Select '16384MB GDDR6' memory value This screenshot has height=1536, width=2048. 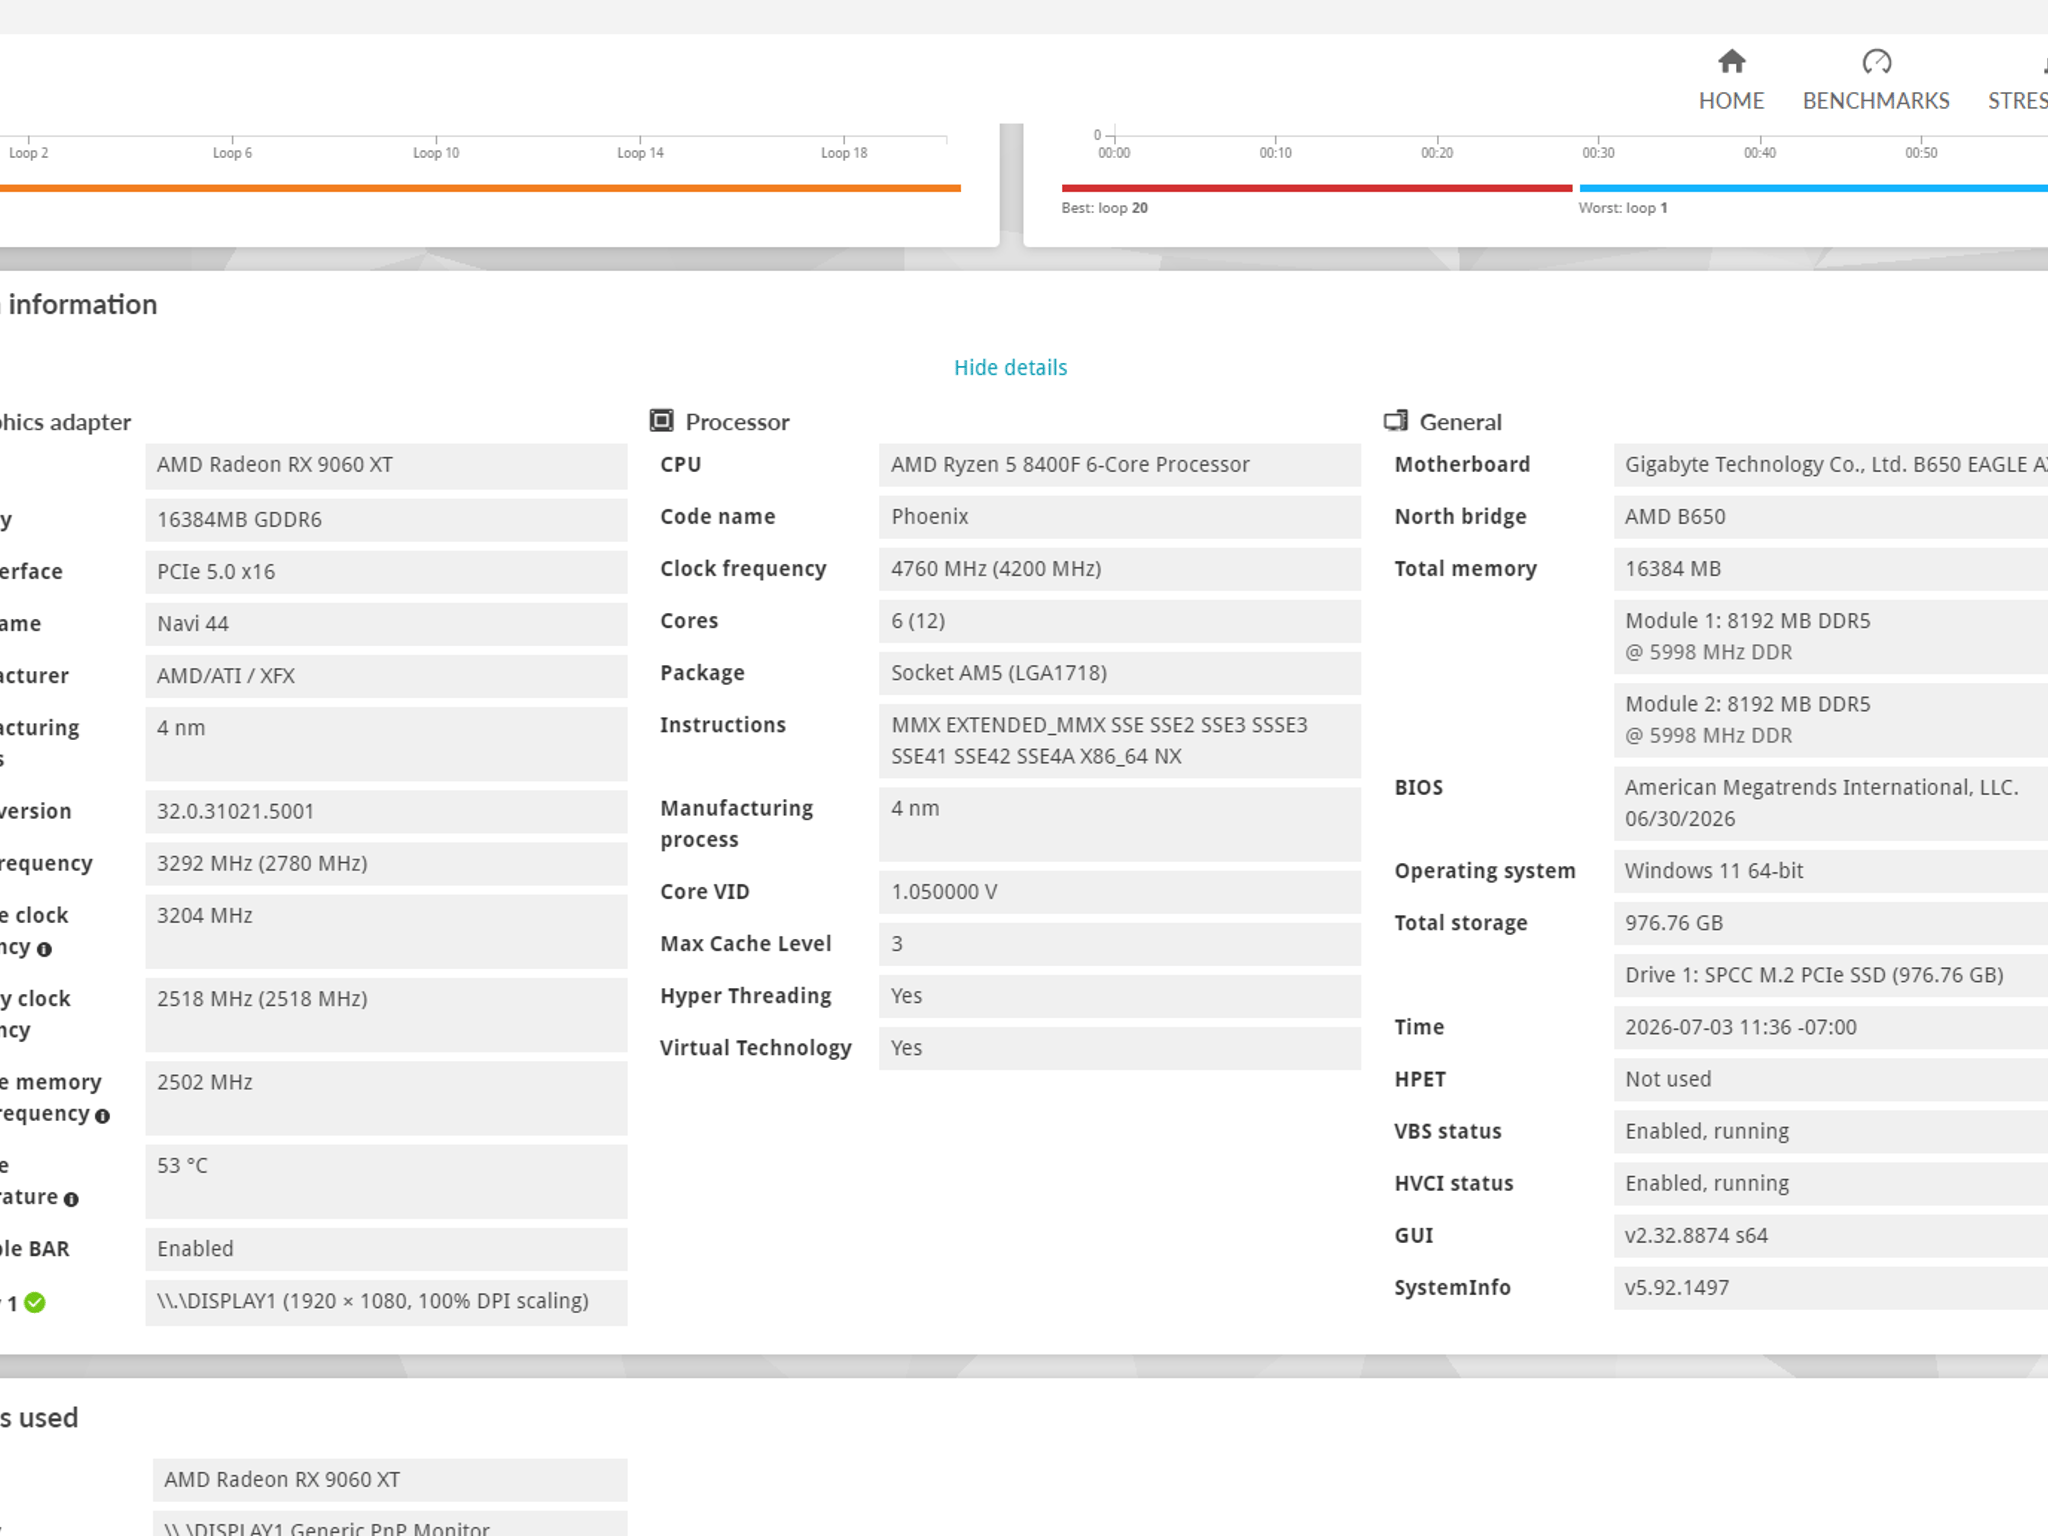click(386, 520)
